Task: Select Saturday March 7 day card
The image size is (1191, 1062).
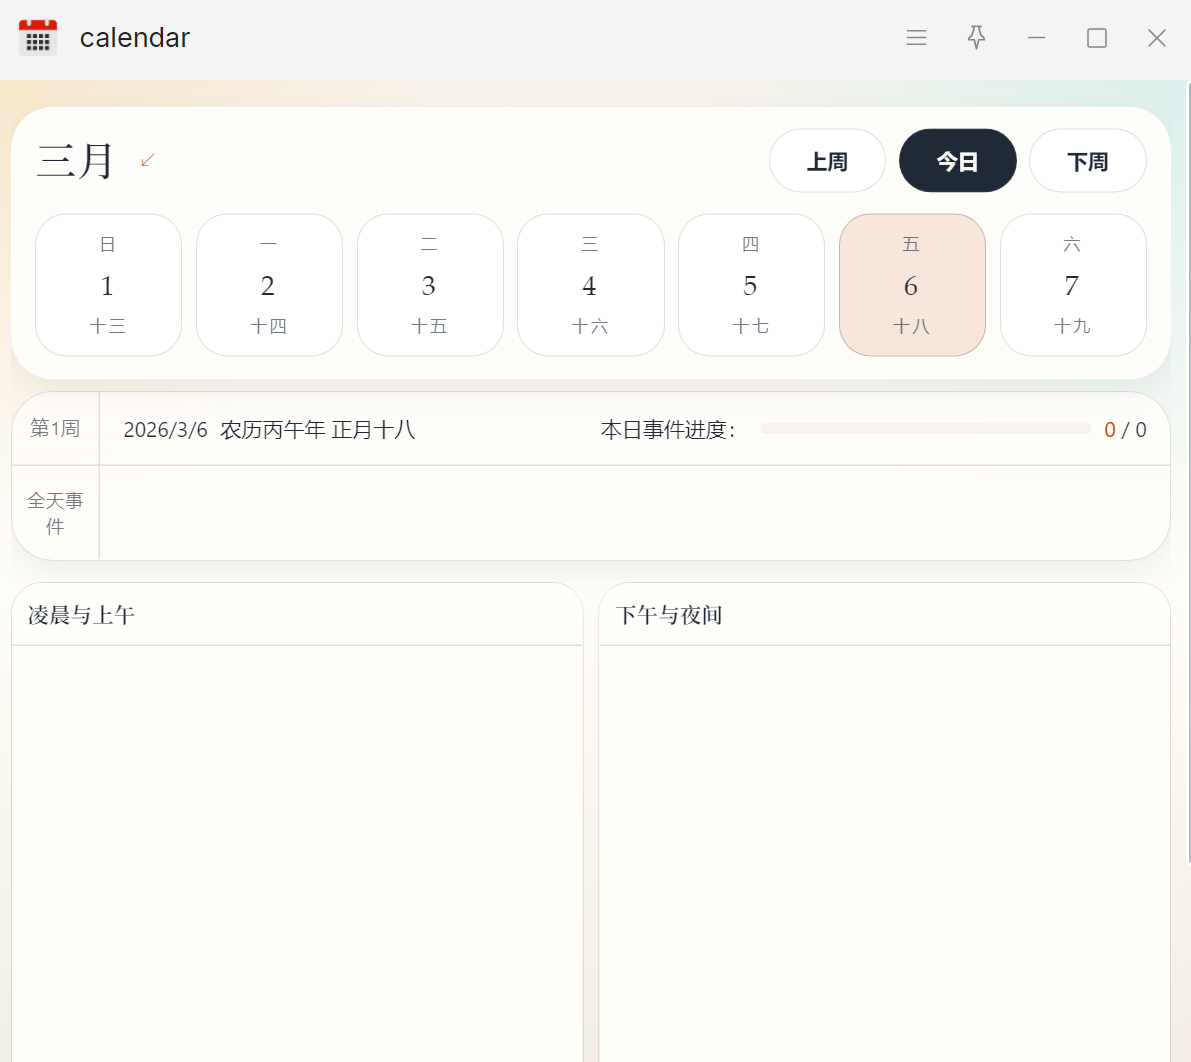Action: click(1073, 285)
